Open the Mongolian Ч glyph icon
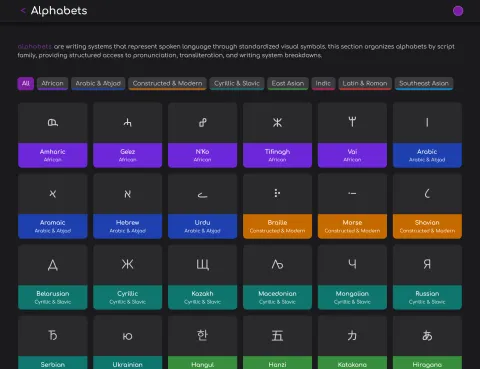 coord(352,264)
